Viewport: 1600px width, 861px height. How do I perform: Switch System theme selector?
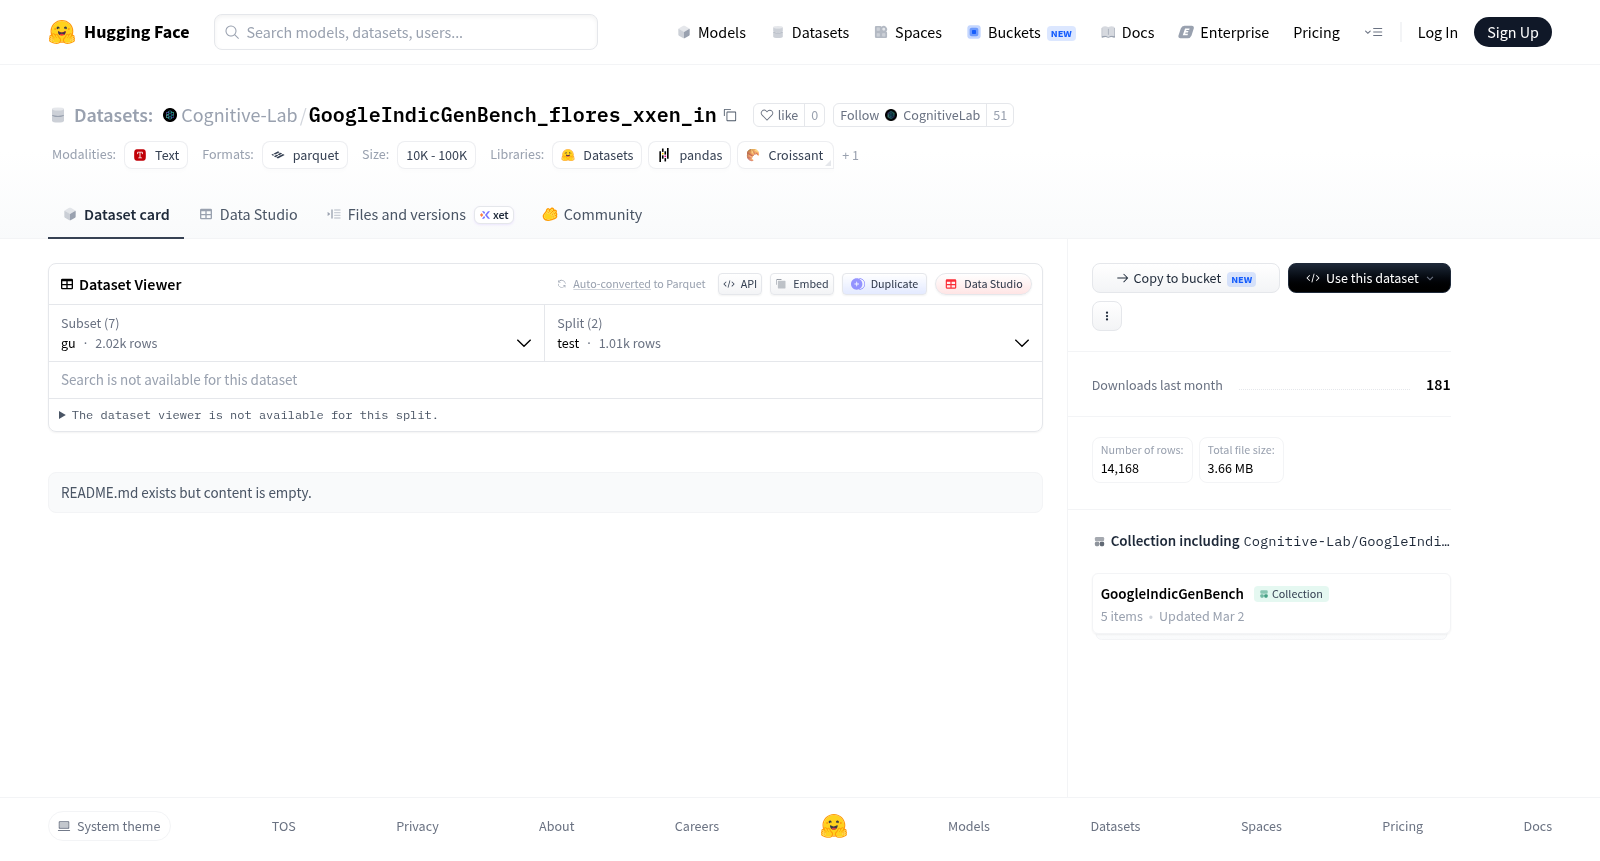click(x=109, y=826)
